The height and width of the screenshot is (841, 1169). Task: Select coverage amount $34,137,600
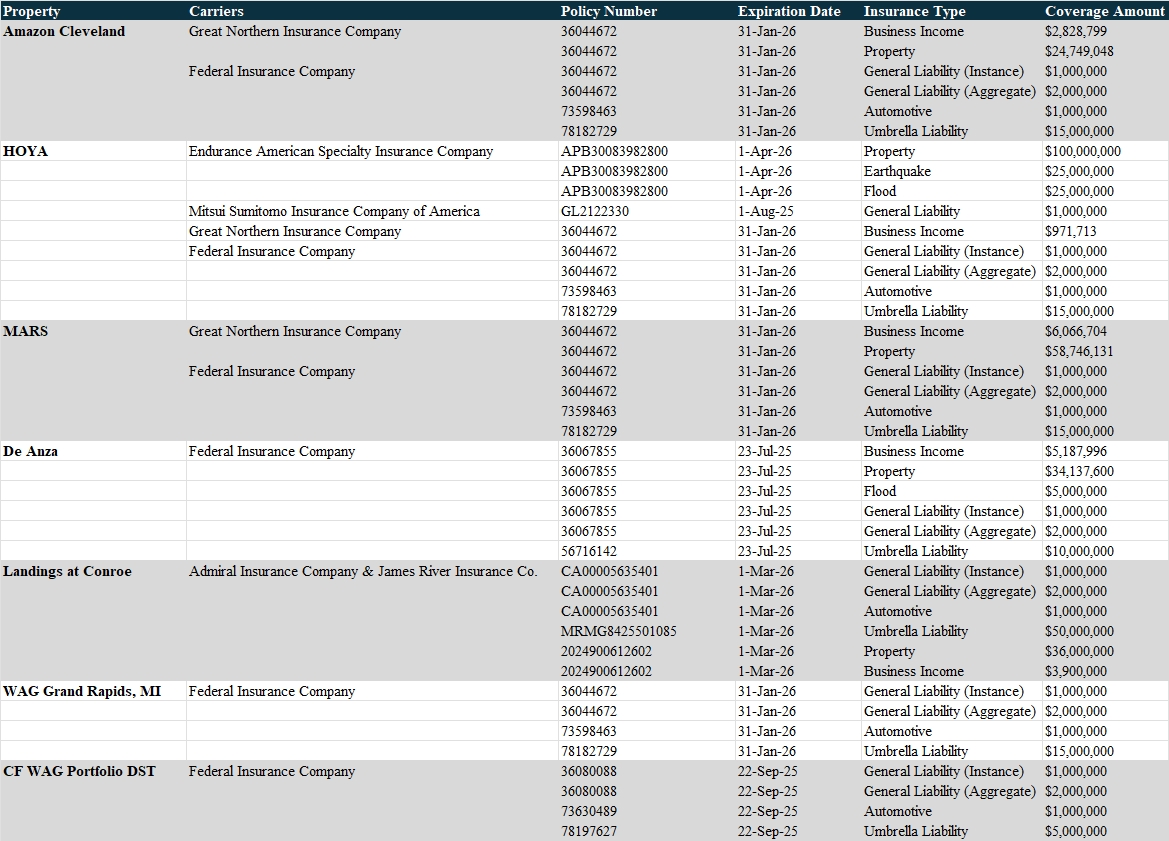[x=1079, y=471]
